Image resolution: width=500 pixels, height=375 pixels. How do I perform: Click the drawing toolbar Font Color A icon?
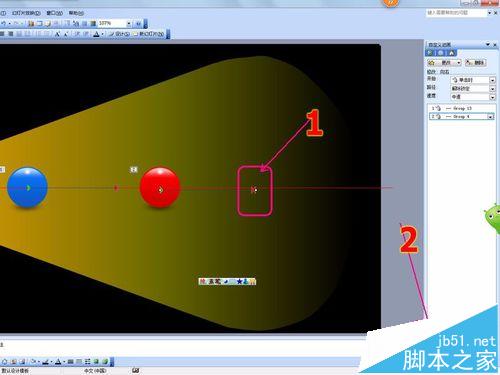pyautogui.click(x=58, y=361)
